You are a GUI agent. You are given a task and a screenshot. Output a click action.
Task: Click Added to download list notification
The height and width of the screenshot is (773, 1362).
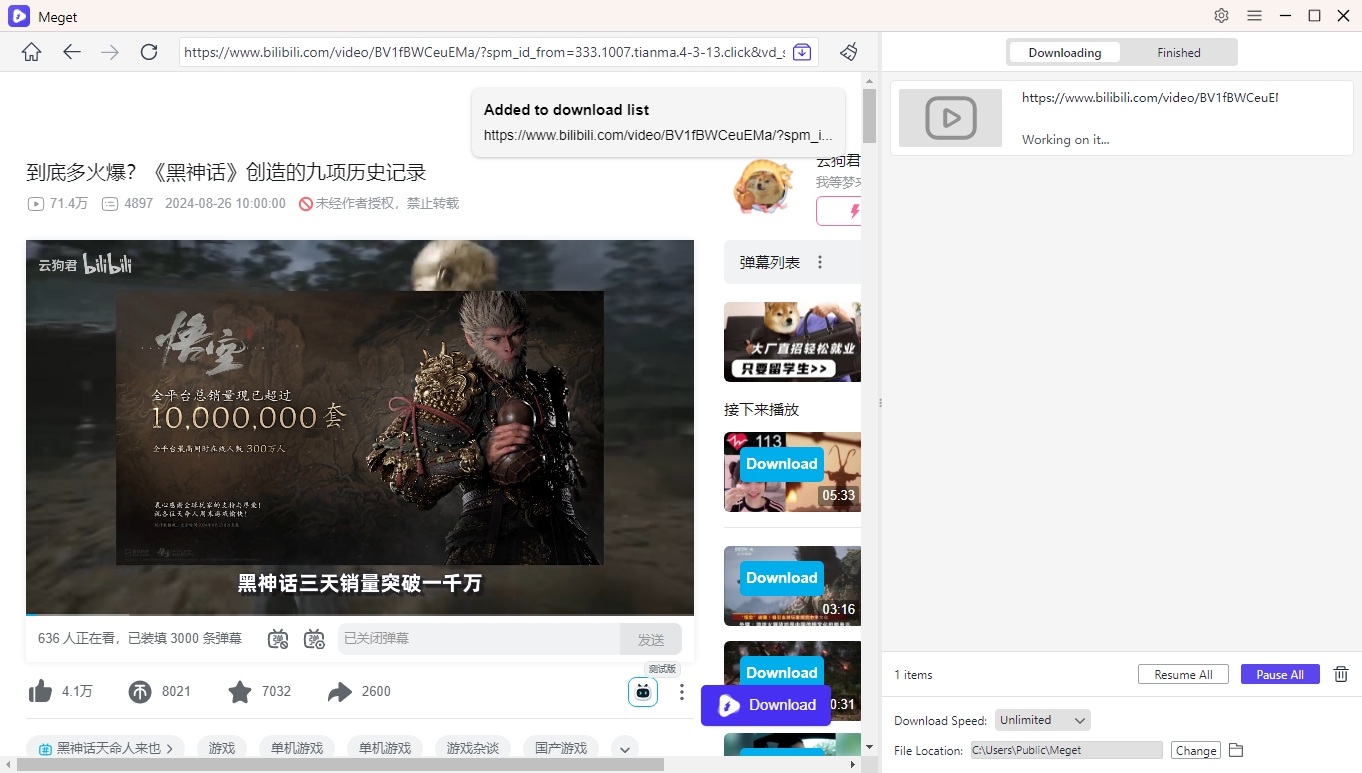[x=659, y=122]
